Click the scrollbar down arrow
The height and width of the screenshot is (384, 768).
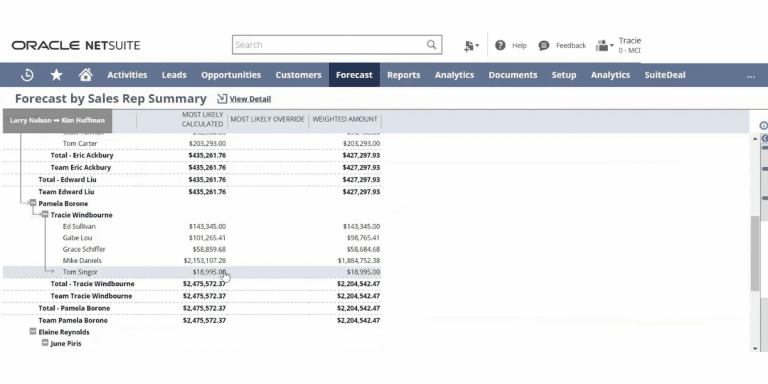(755, 348)
